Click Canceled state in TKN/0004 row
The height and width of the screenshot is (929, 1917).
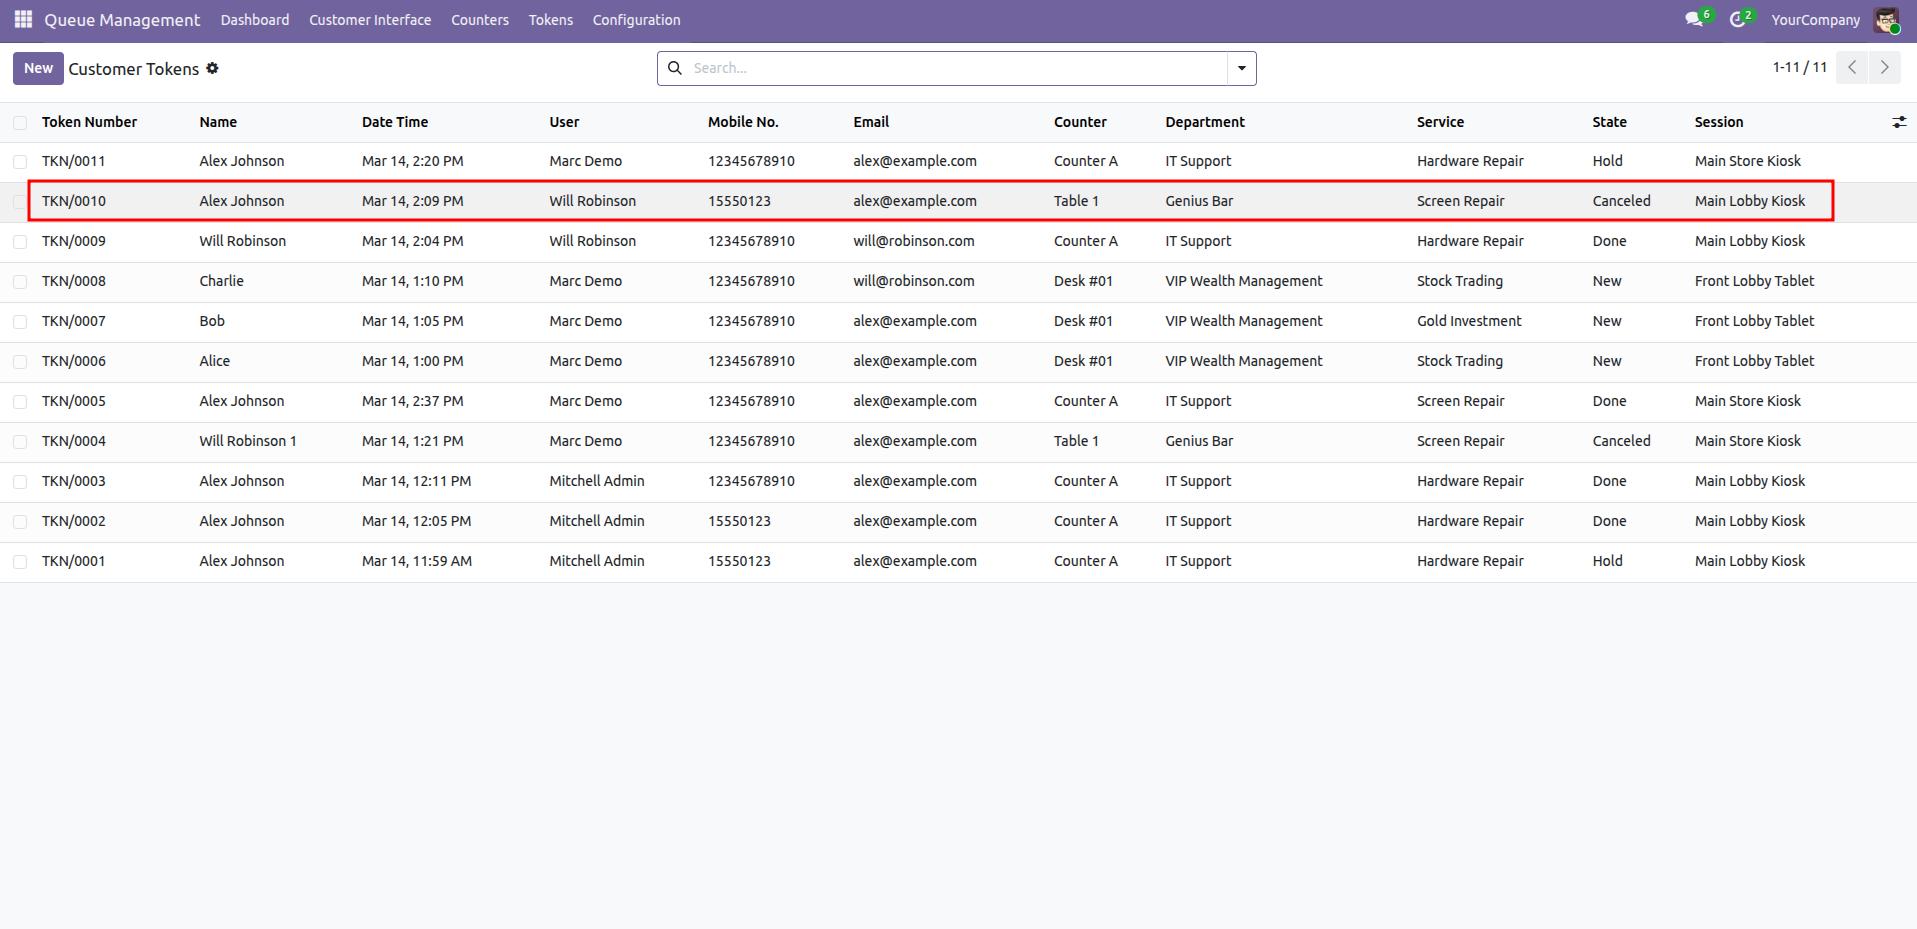tap(1621, 441)
